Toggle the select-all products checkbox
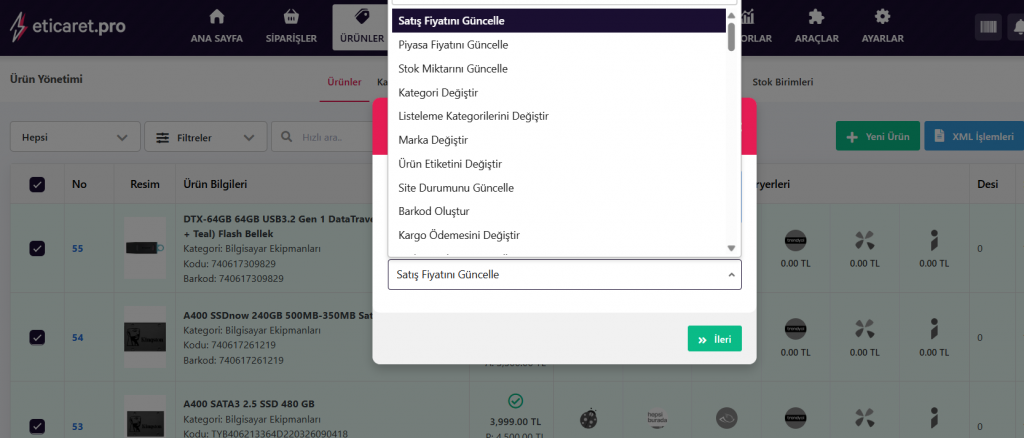Image resolution: width=1024 pixels, height=438 pixels. [x=37, y=184]
